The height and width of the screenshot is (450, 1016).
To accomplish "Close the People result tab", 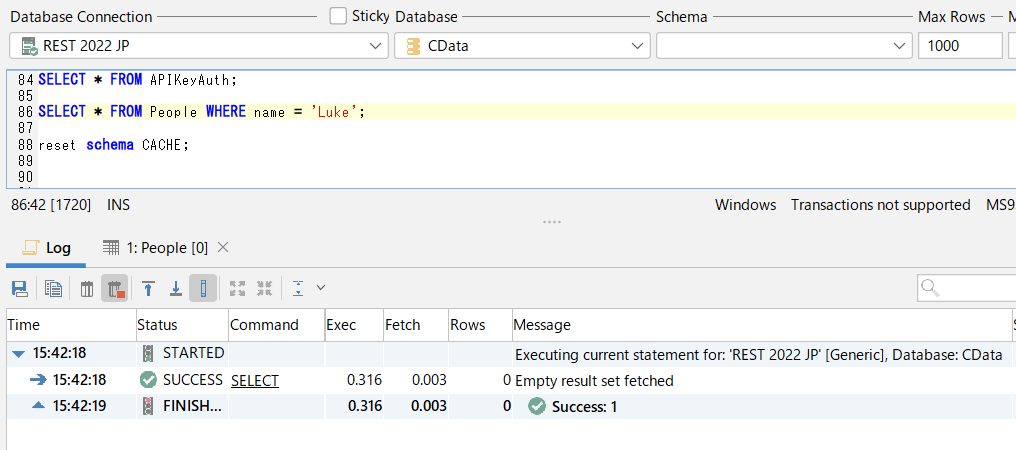I will [223, 247].
